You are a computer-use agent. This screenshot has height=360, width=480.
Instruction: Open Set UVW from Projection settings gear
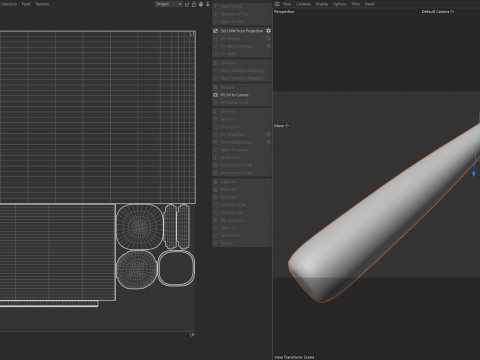pyautogui.click(x=268, y=31)
